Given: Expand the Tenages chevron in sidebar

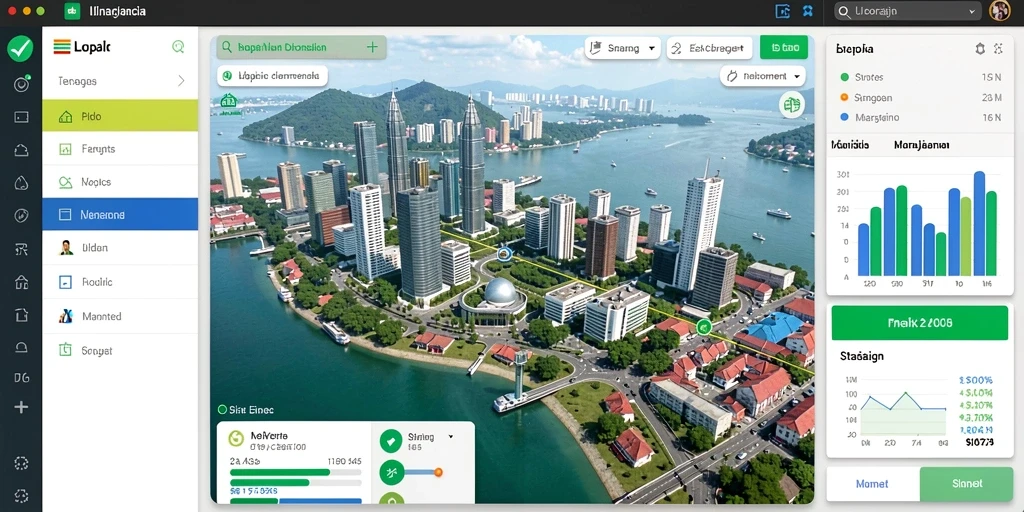Looking at the screenshot, I should (x=181, y=81).
